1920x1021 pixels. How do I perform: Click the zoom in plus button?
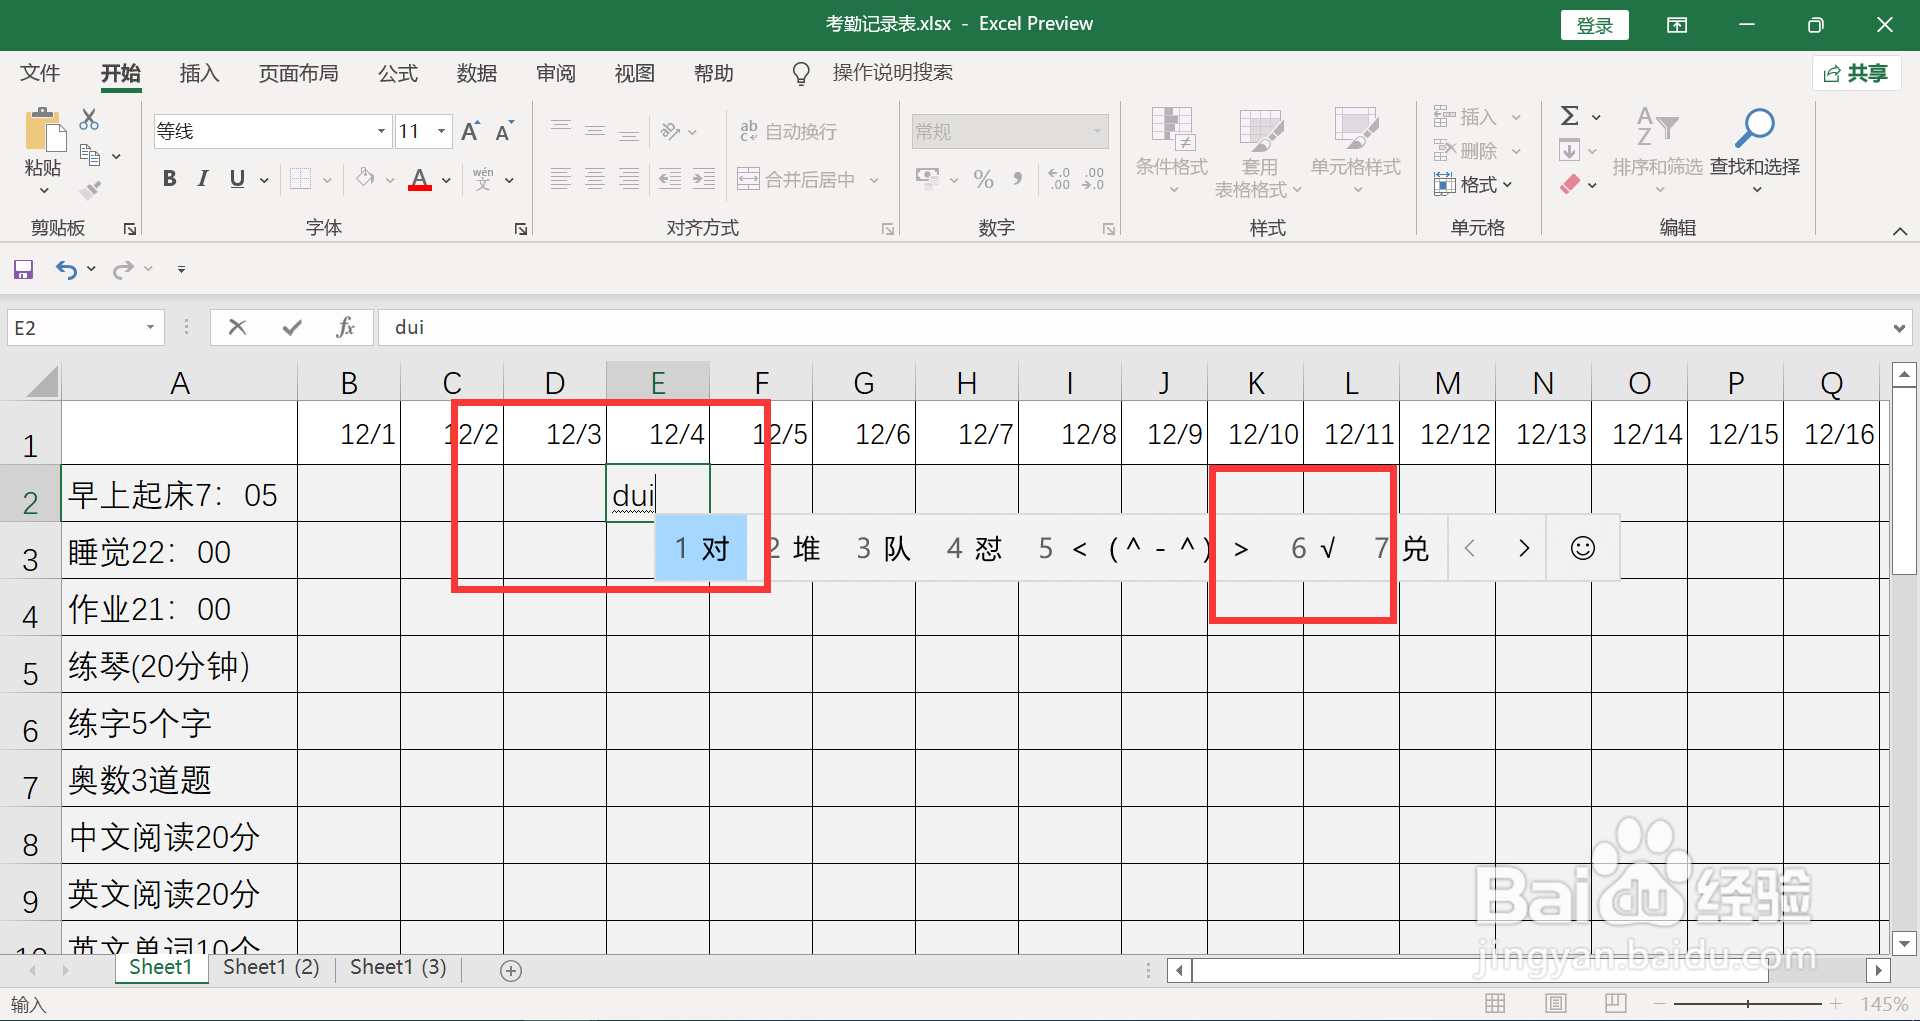pos(1836,1003)
